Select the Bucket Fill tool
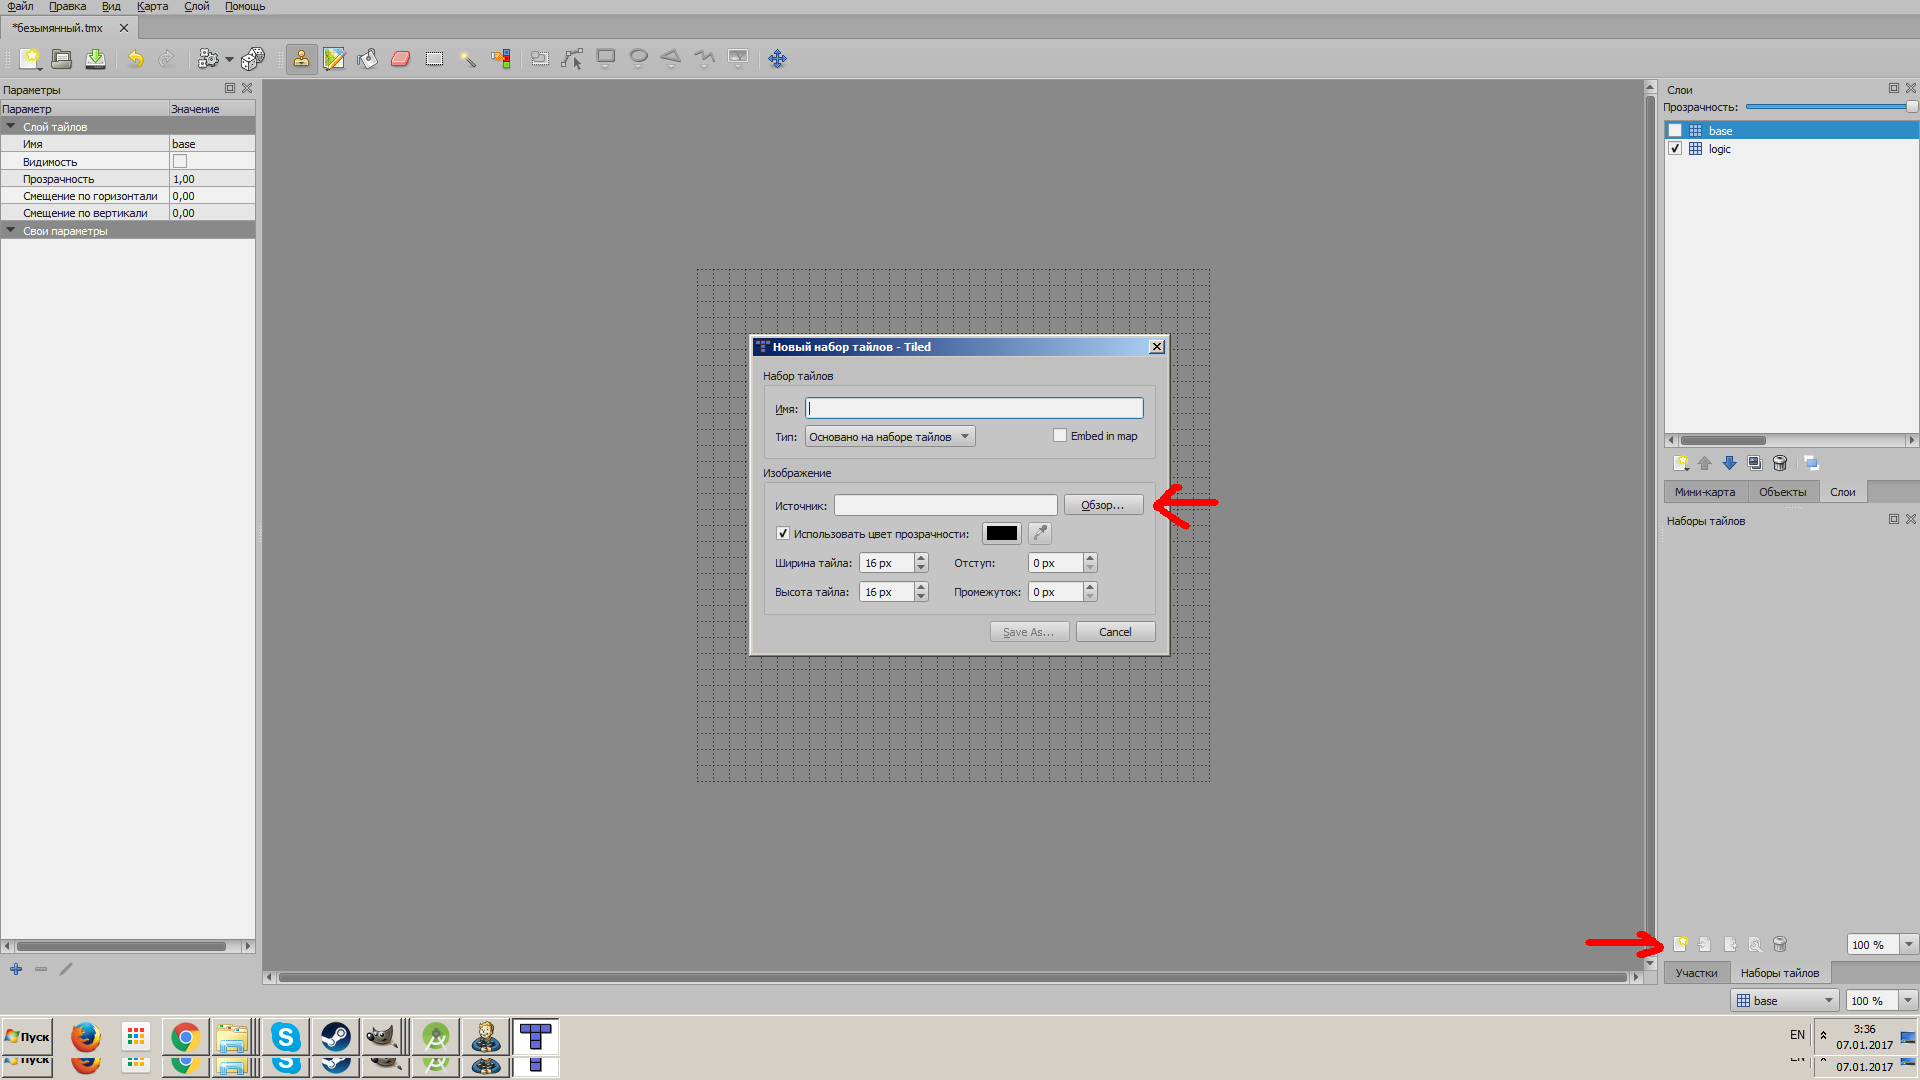 point(367,59)
